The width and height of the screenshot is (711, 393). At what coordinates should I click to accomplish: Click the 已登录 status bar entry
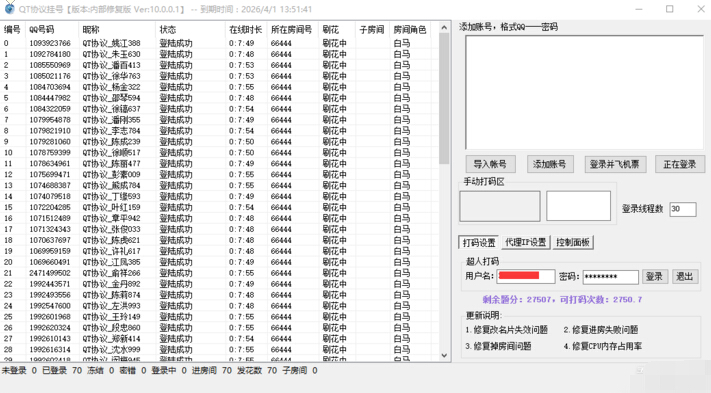click(62, 371)
